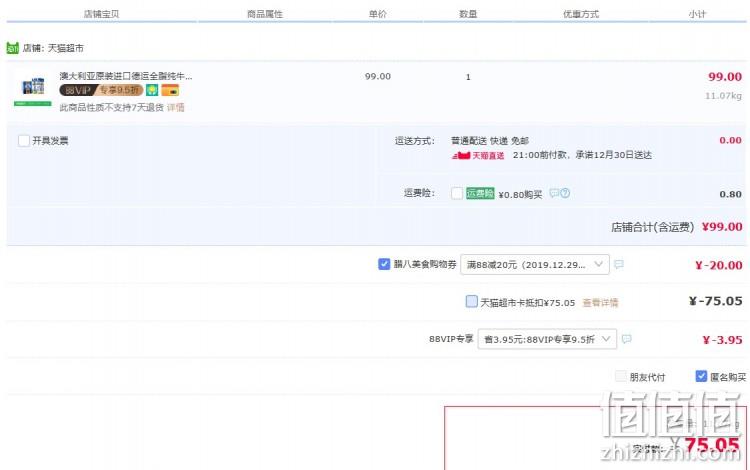Click the comment icon next to coupon dropdown
750x470 pixels.
pos(618,264)
